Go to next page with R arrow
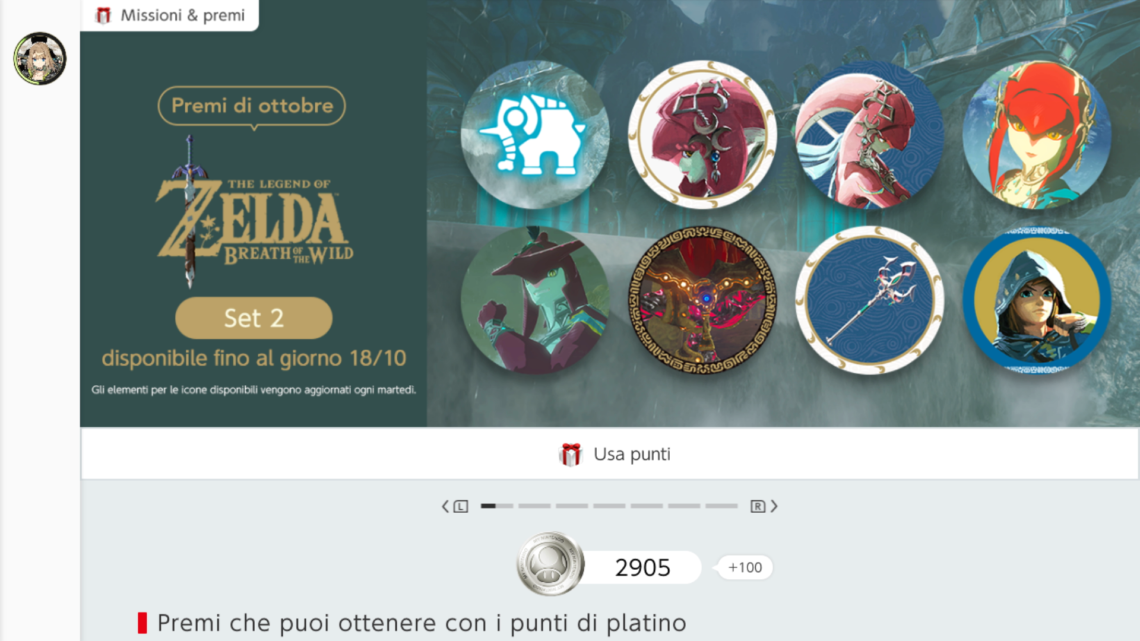 764,506
